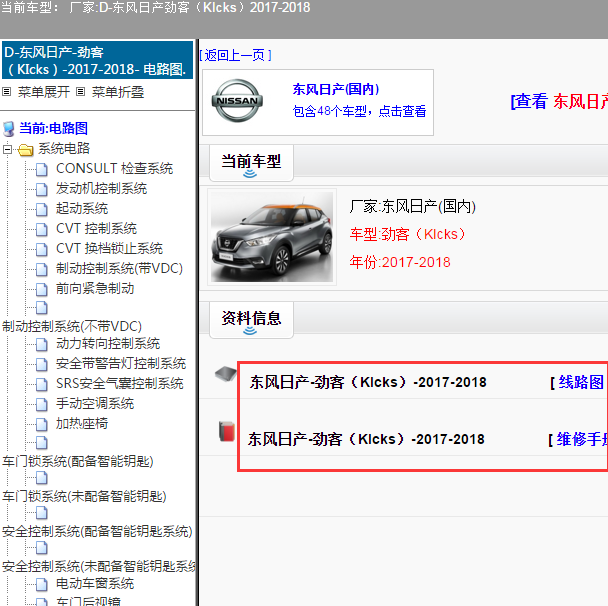The image size is (608, 606).
Task: Open the 维修手册 link
Action: coord(582,439)
